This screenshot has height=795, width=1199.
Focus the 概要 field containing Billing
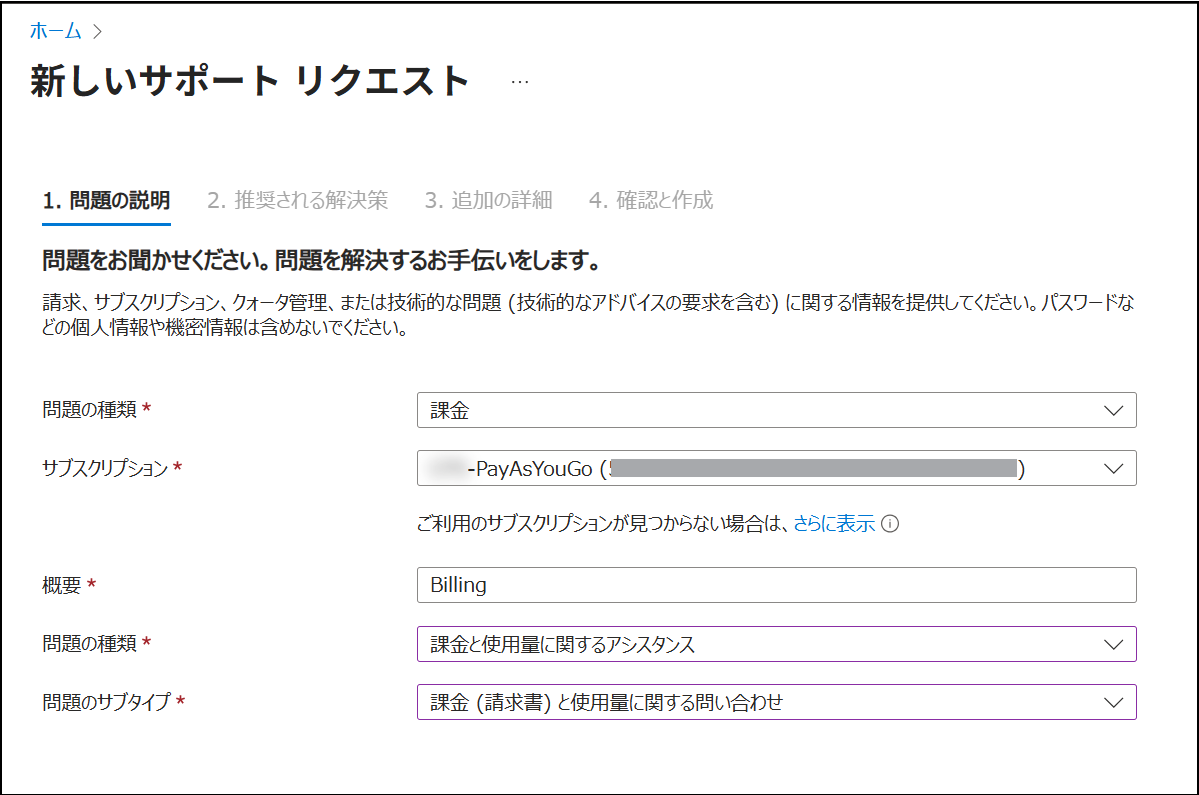click(x=776, y=585)
